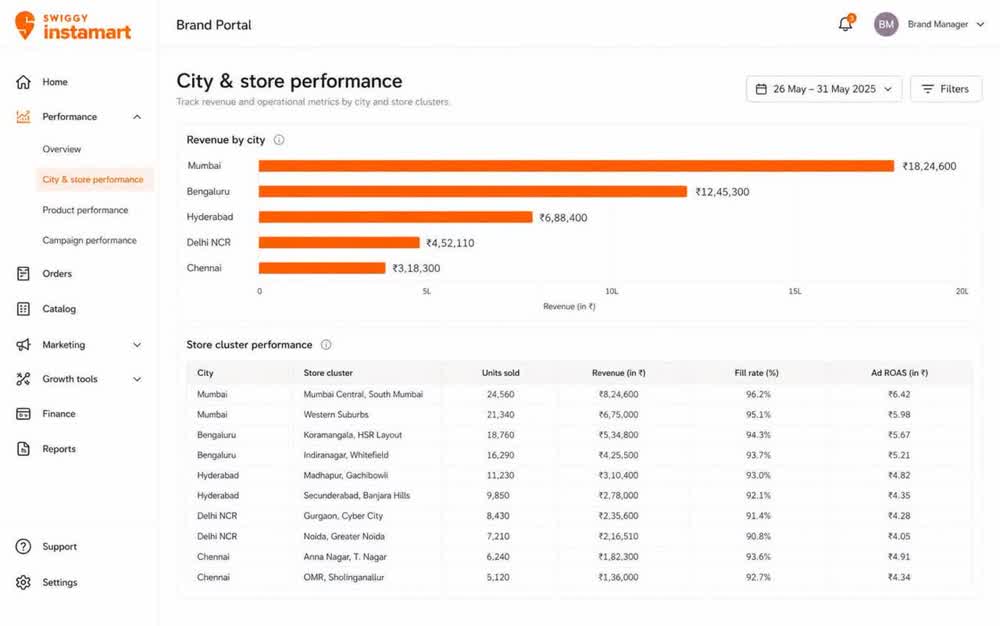Open Catalog menu label
The image size is (1000, 626).
pyautogui.click(x=59, y=309)
